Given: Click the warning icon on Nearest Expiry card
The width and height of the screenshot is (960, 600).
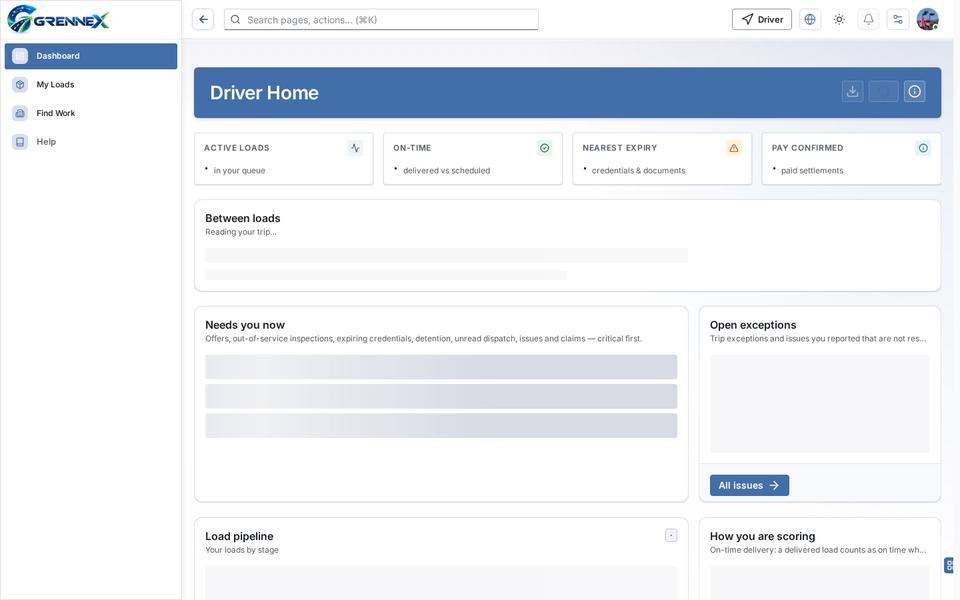Looking at the screenshot, I should 733,148.
